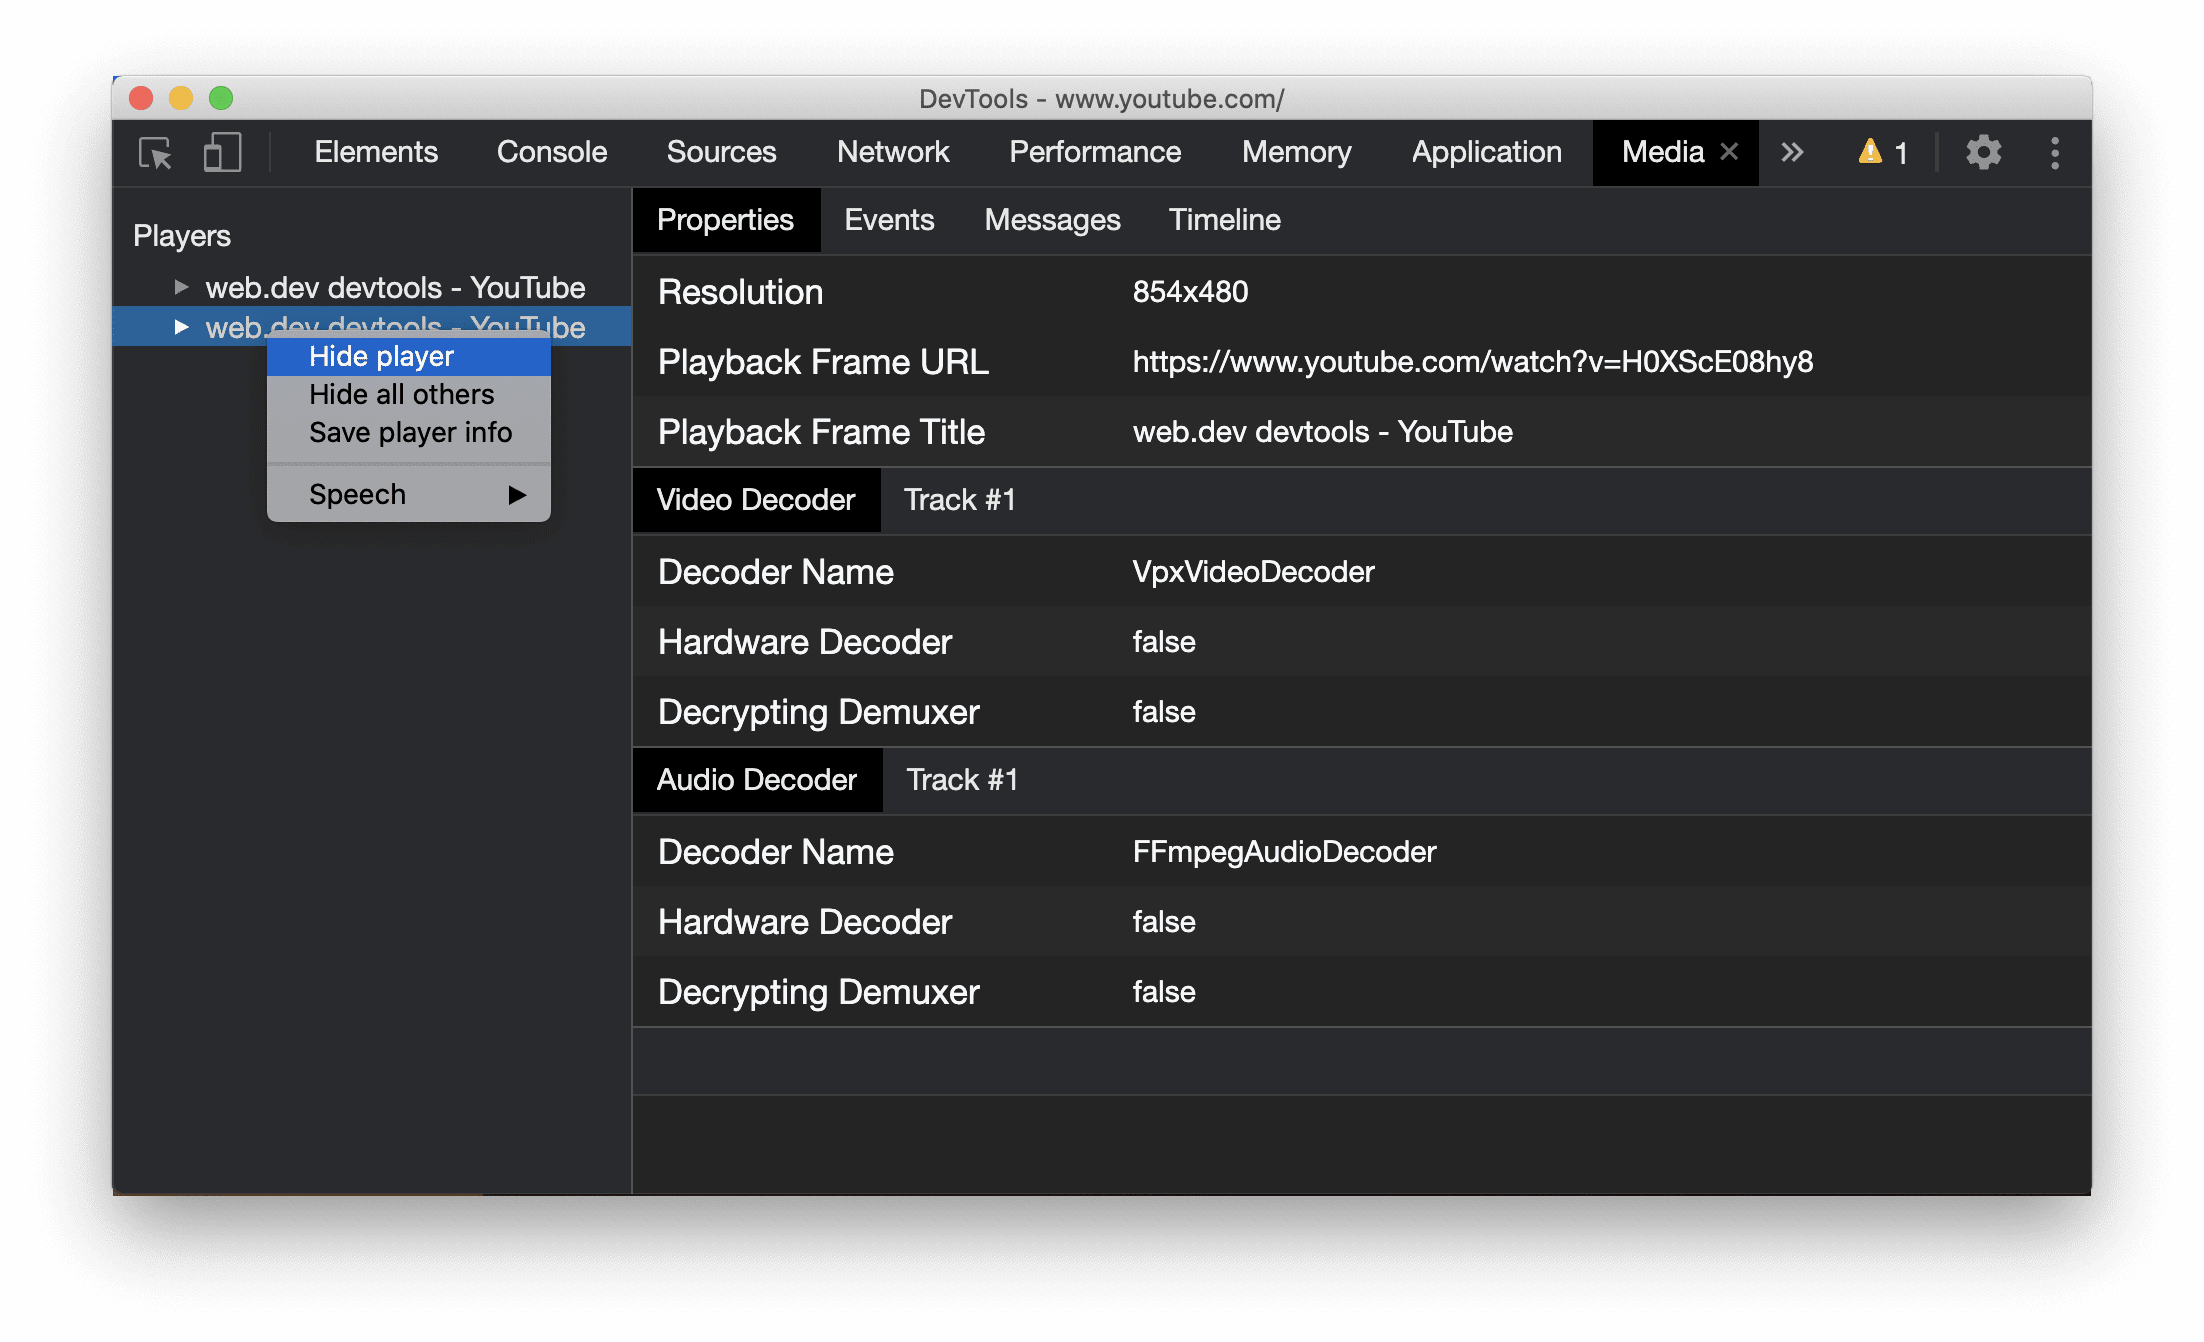The image size is (2204, 1342).
Task: Open the Network panel
Action: 893,151
